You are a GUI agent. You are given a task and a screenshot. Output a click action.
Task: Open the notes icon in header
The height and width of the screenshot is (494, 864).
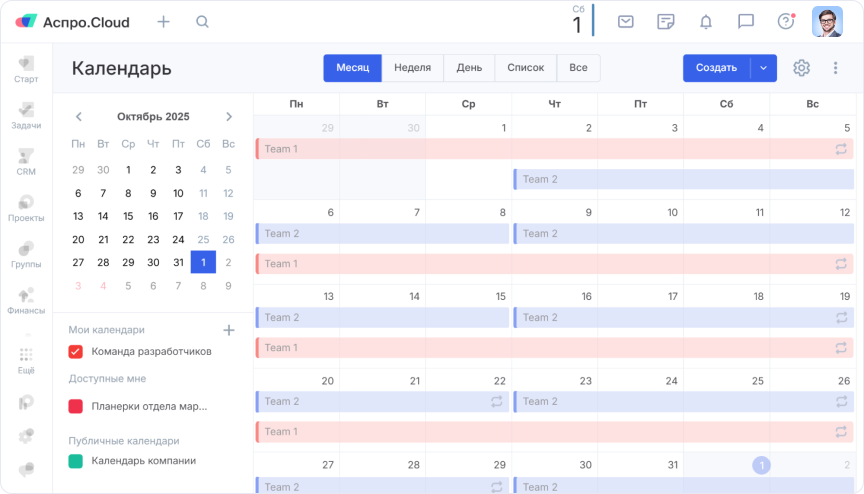666,21
